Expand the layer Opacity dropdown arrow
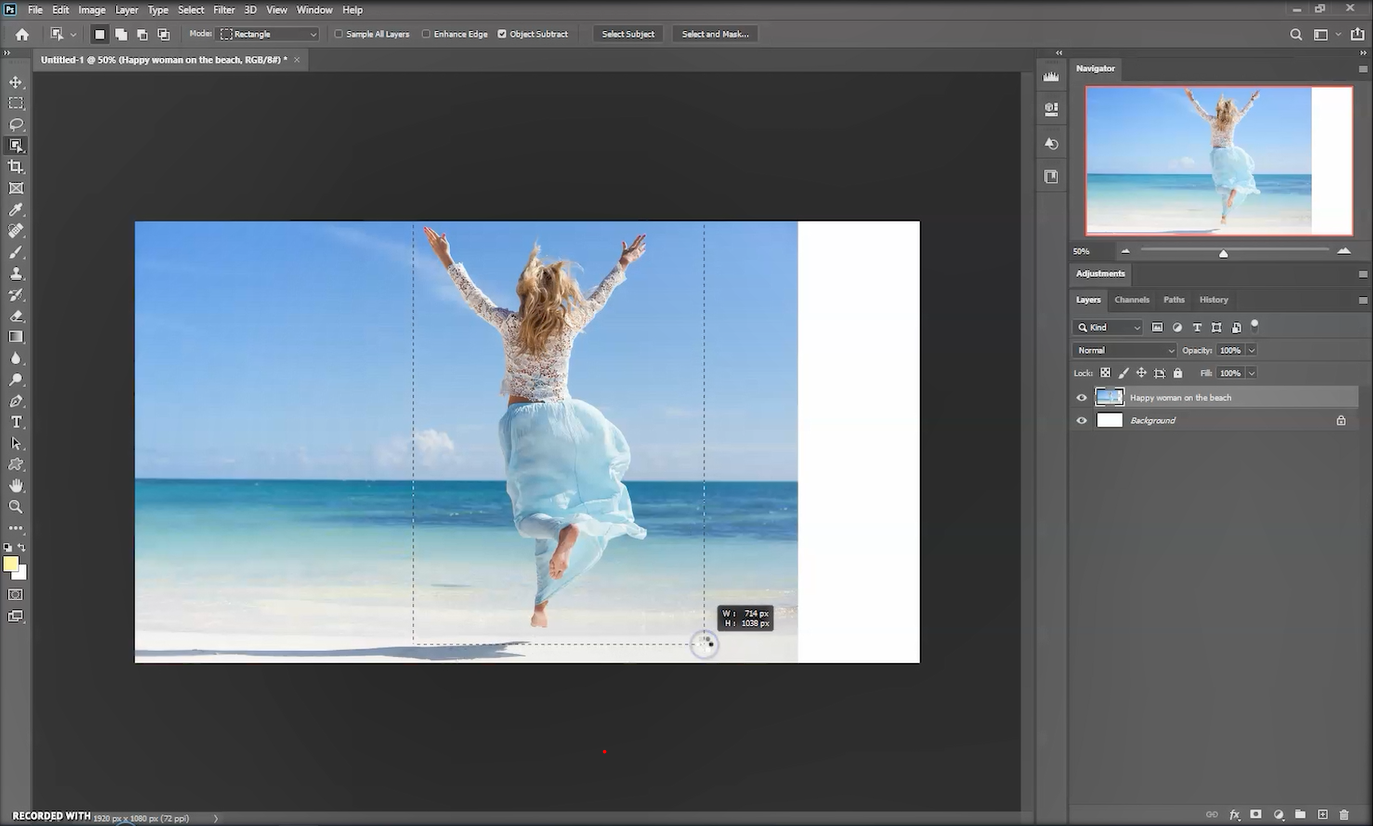 click(x=1251, y=350)
